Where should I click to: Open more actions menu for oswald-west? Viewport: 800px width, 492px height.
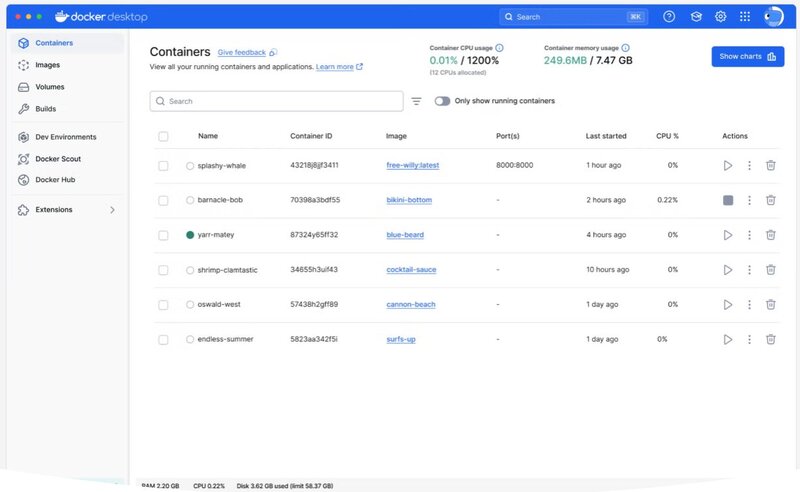pyautogui.click(x=749, y=304)
